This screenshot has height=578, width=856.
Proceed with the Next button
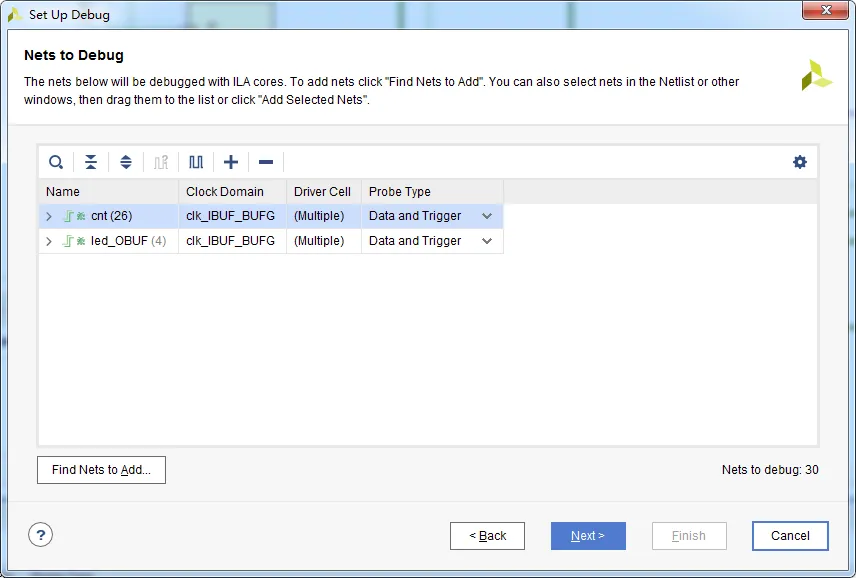coord(588,536)
